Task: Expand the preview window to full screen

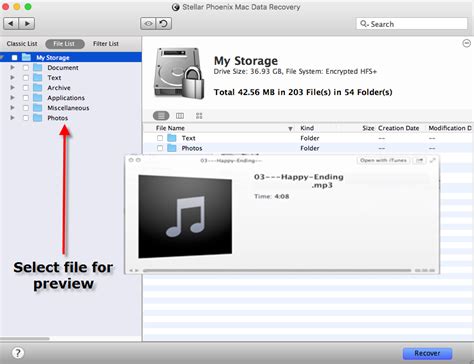Action: (433, 161)
